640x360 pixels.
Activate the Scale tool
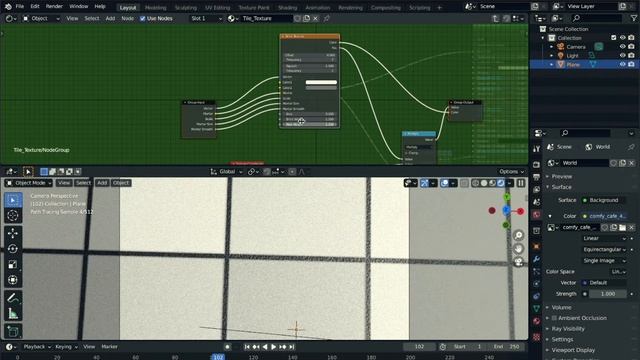(13, 264)
